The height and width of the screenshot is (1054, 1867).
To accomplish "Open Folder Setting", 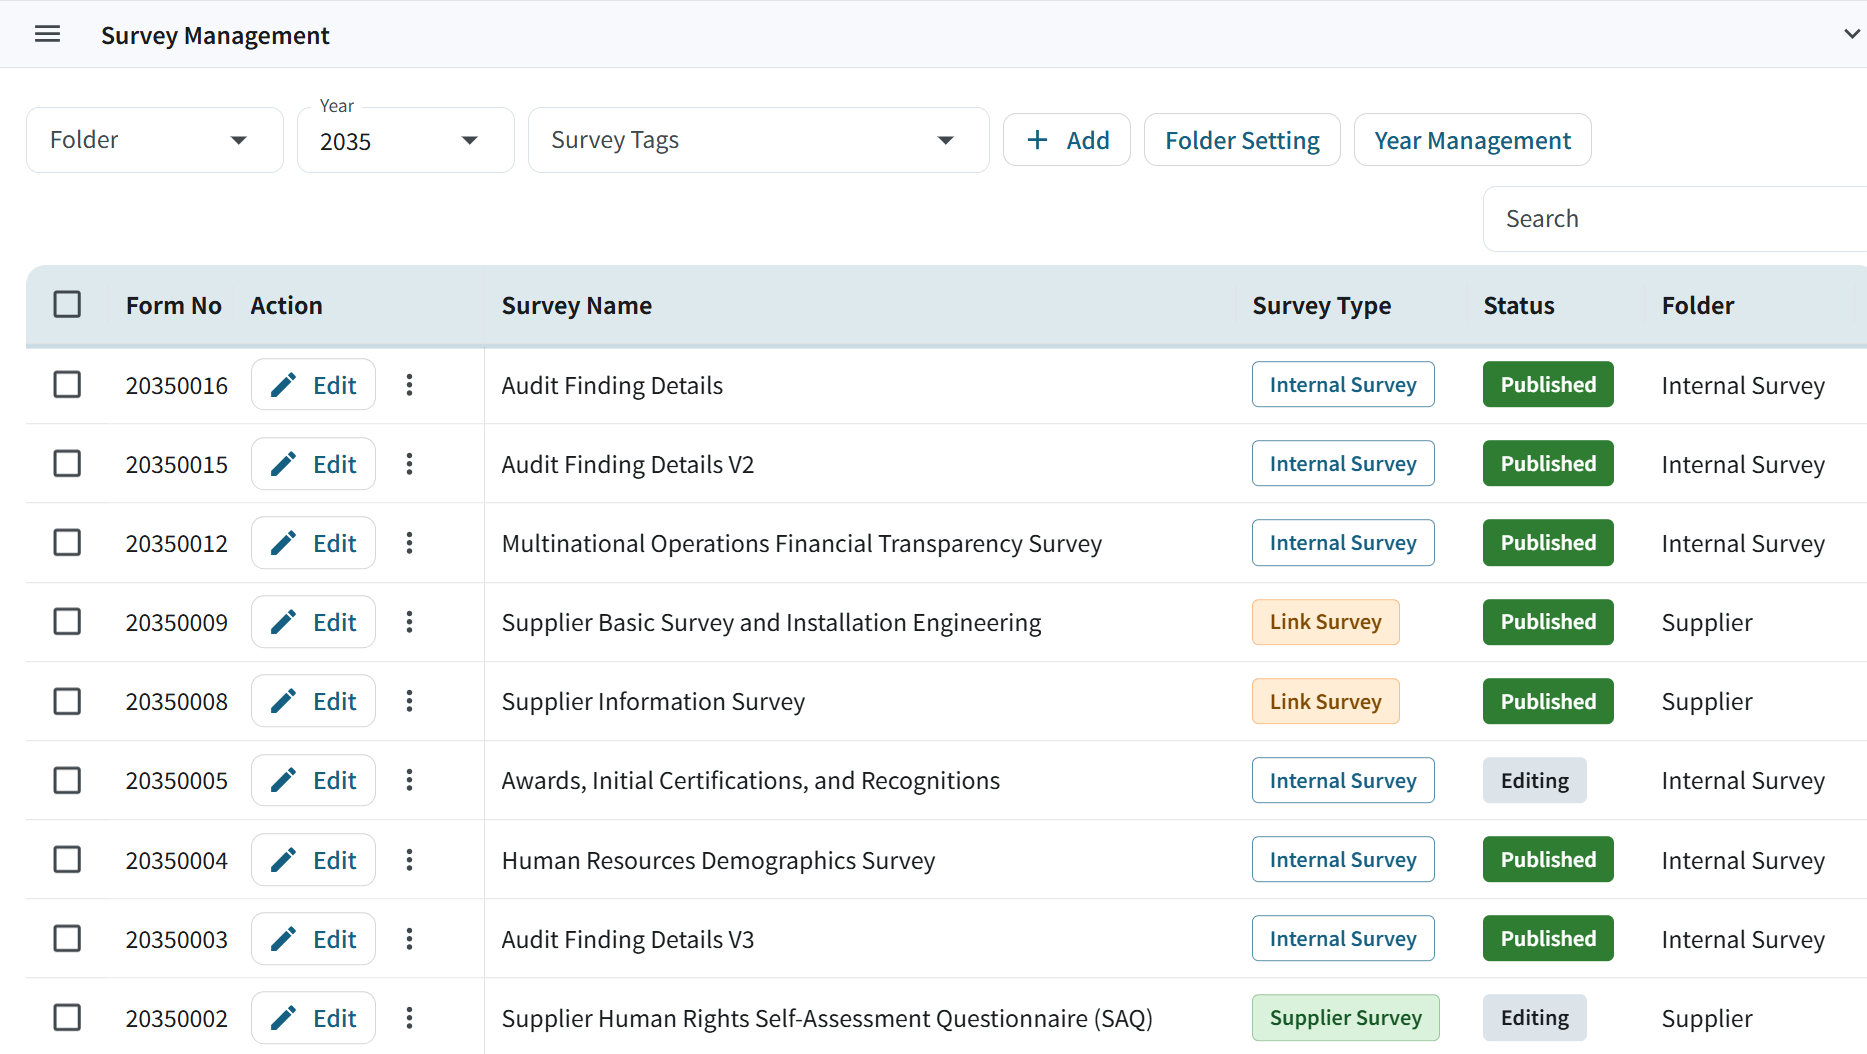I will click(1242, 140).
